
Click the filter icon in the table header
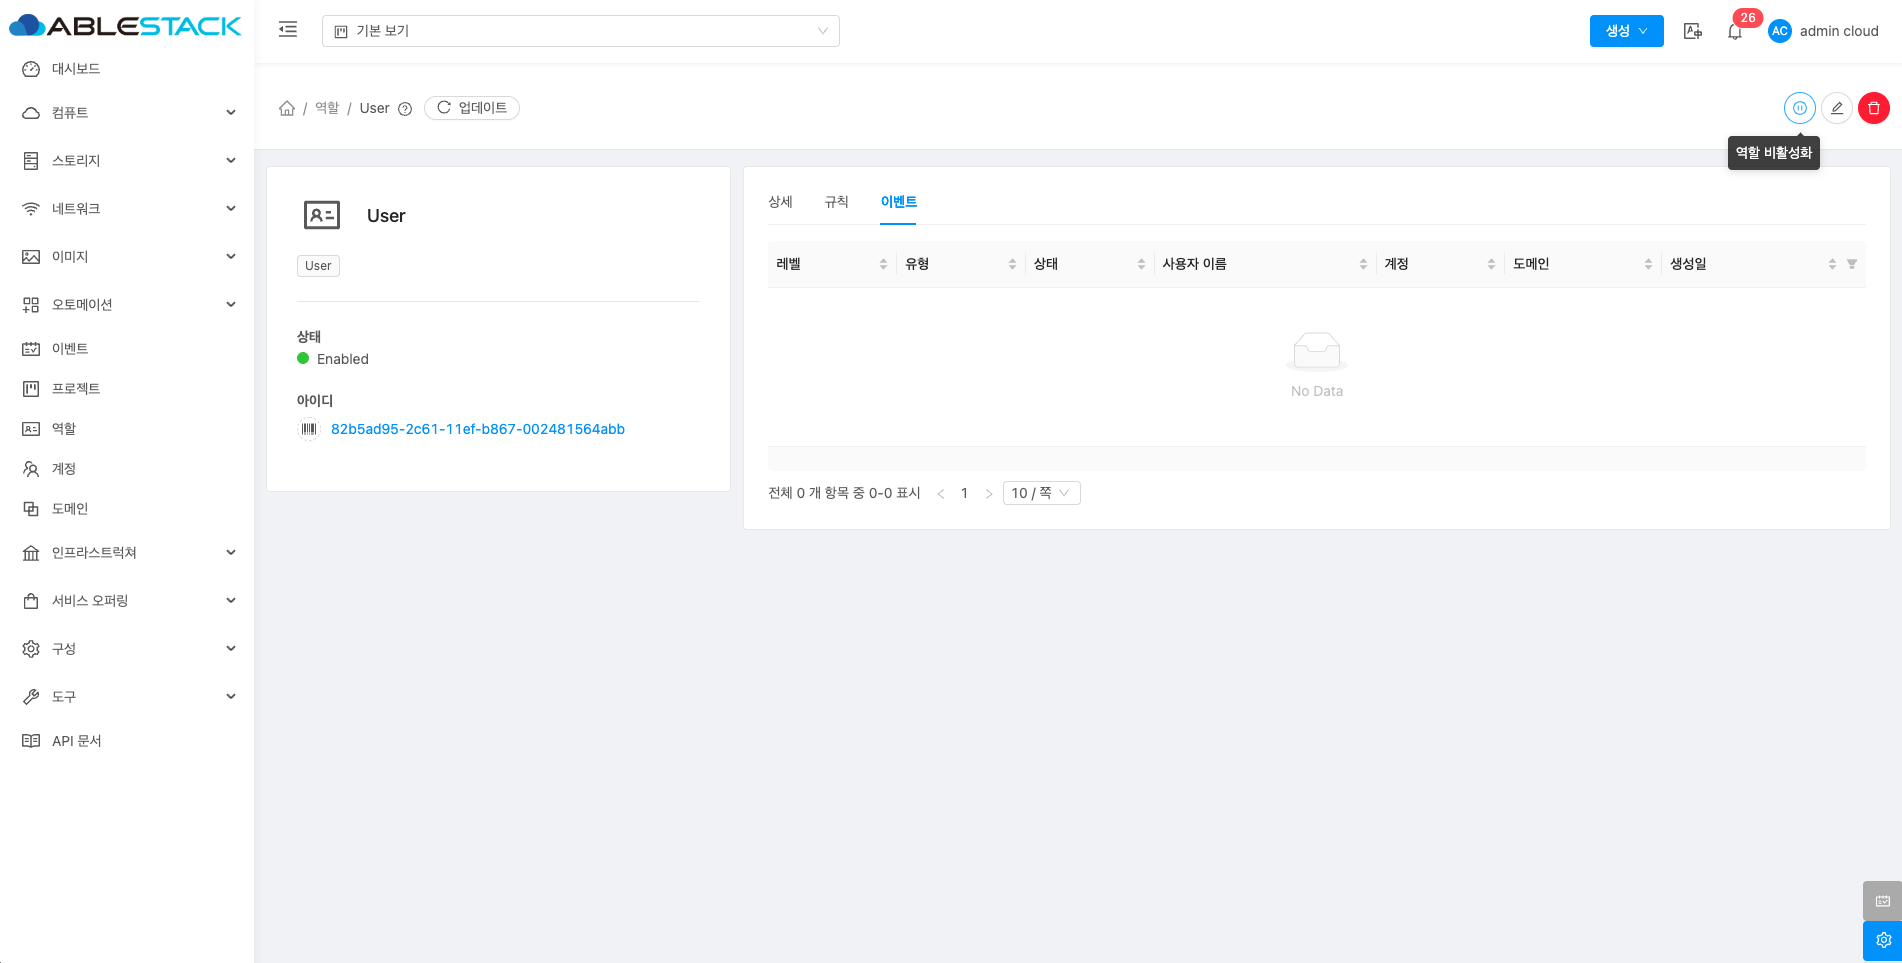pyautogui.click(x=1851, y=264)
